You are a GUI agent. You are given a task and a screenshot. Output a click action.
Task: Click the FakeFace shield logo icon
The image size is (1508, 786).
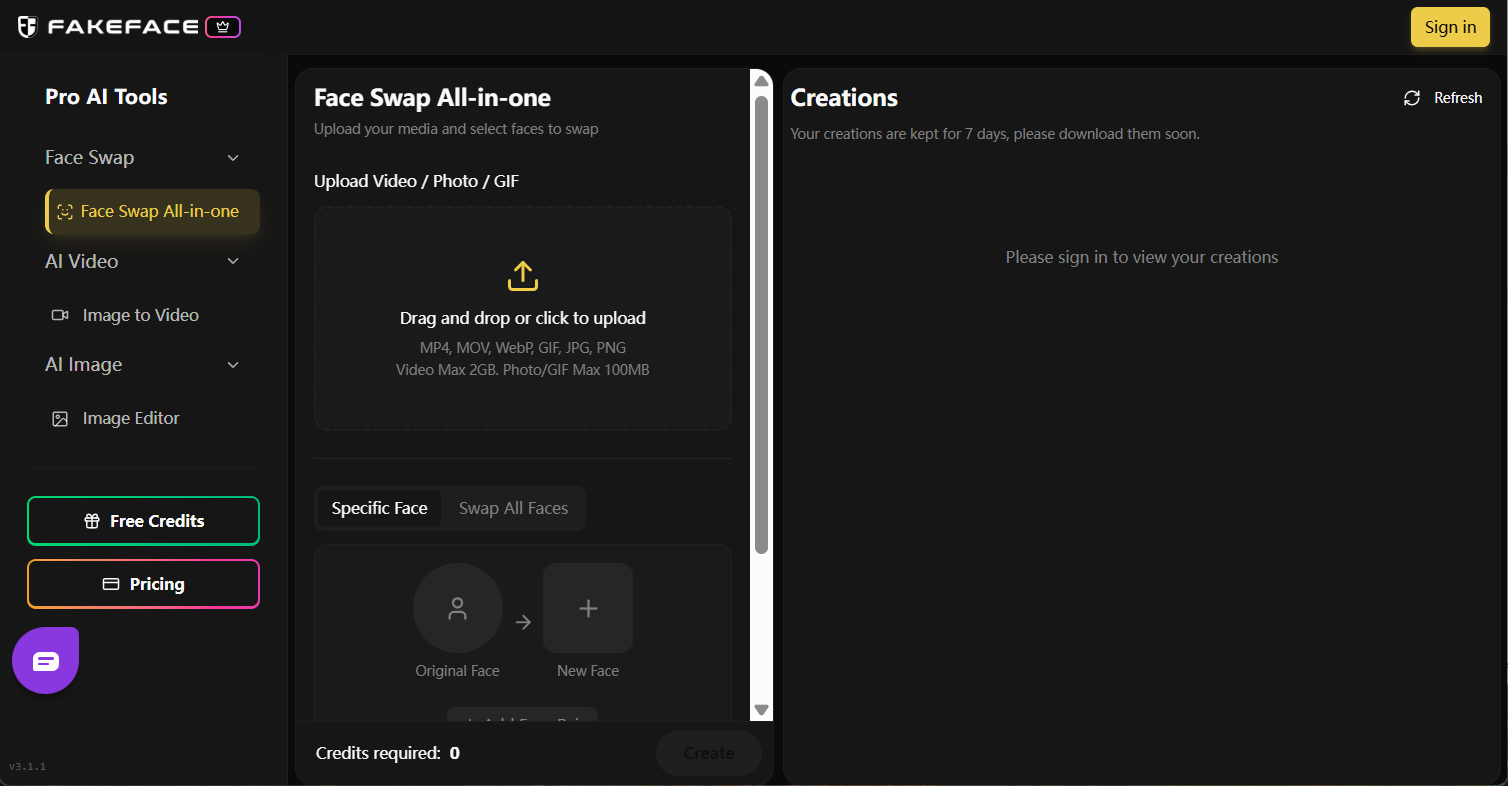28,27
